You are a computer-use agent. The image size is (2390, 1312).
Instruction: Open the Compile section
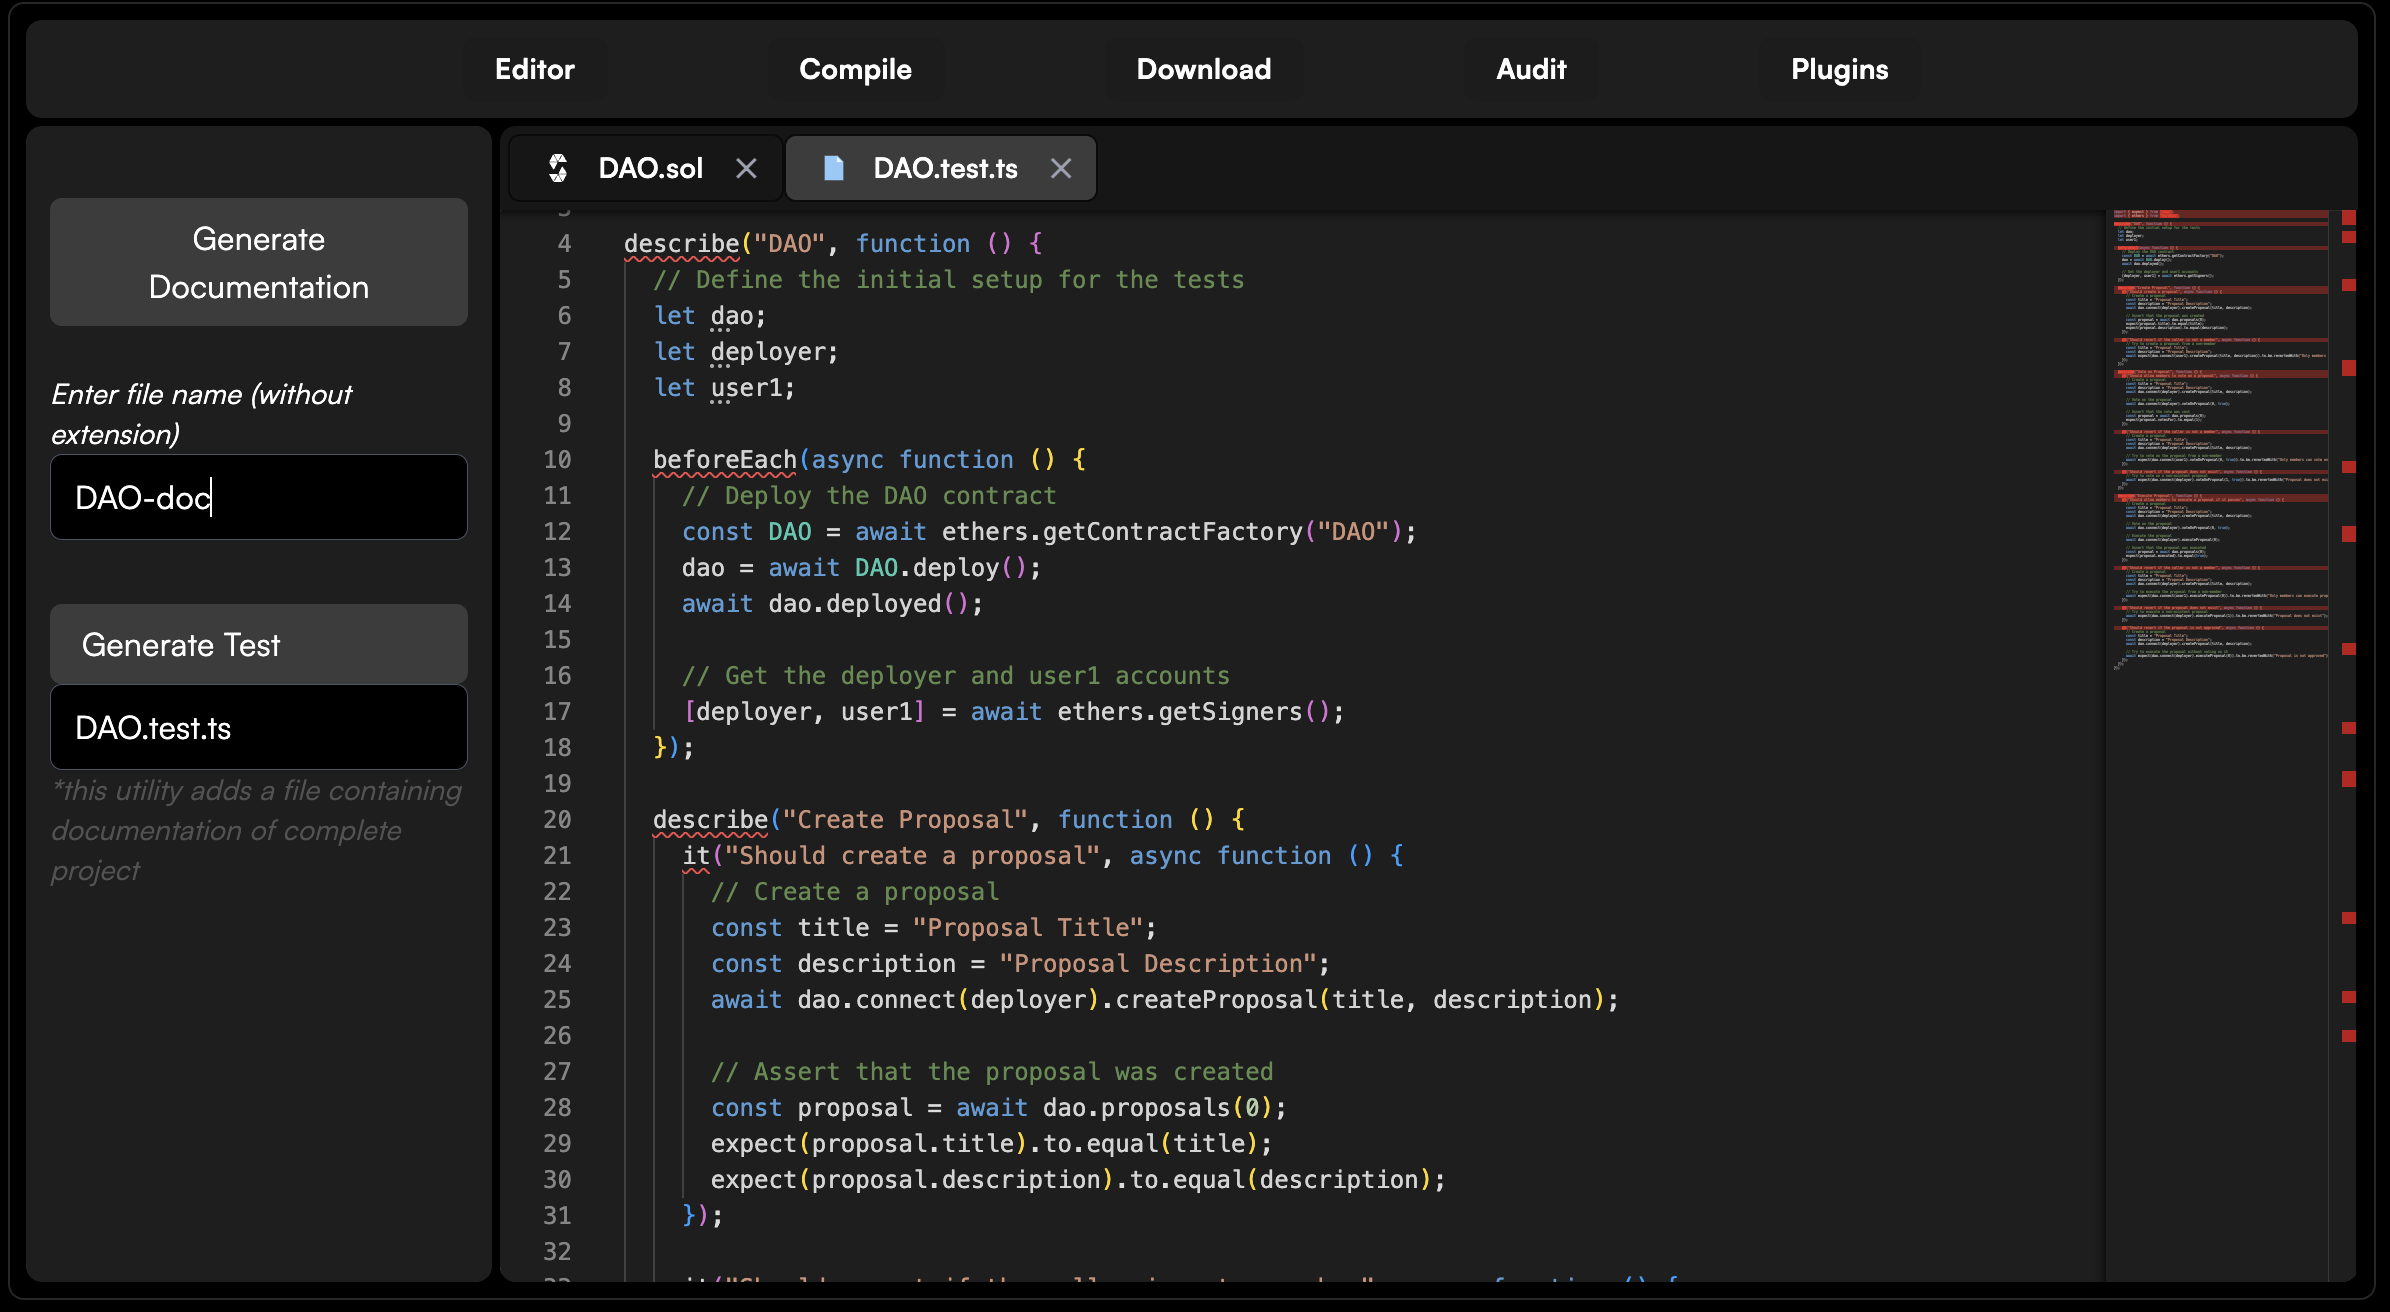855,69
